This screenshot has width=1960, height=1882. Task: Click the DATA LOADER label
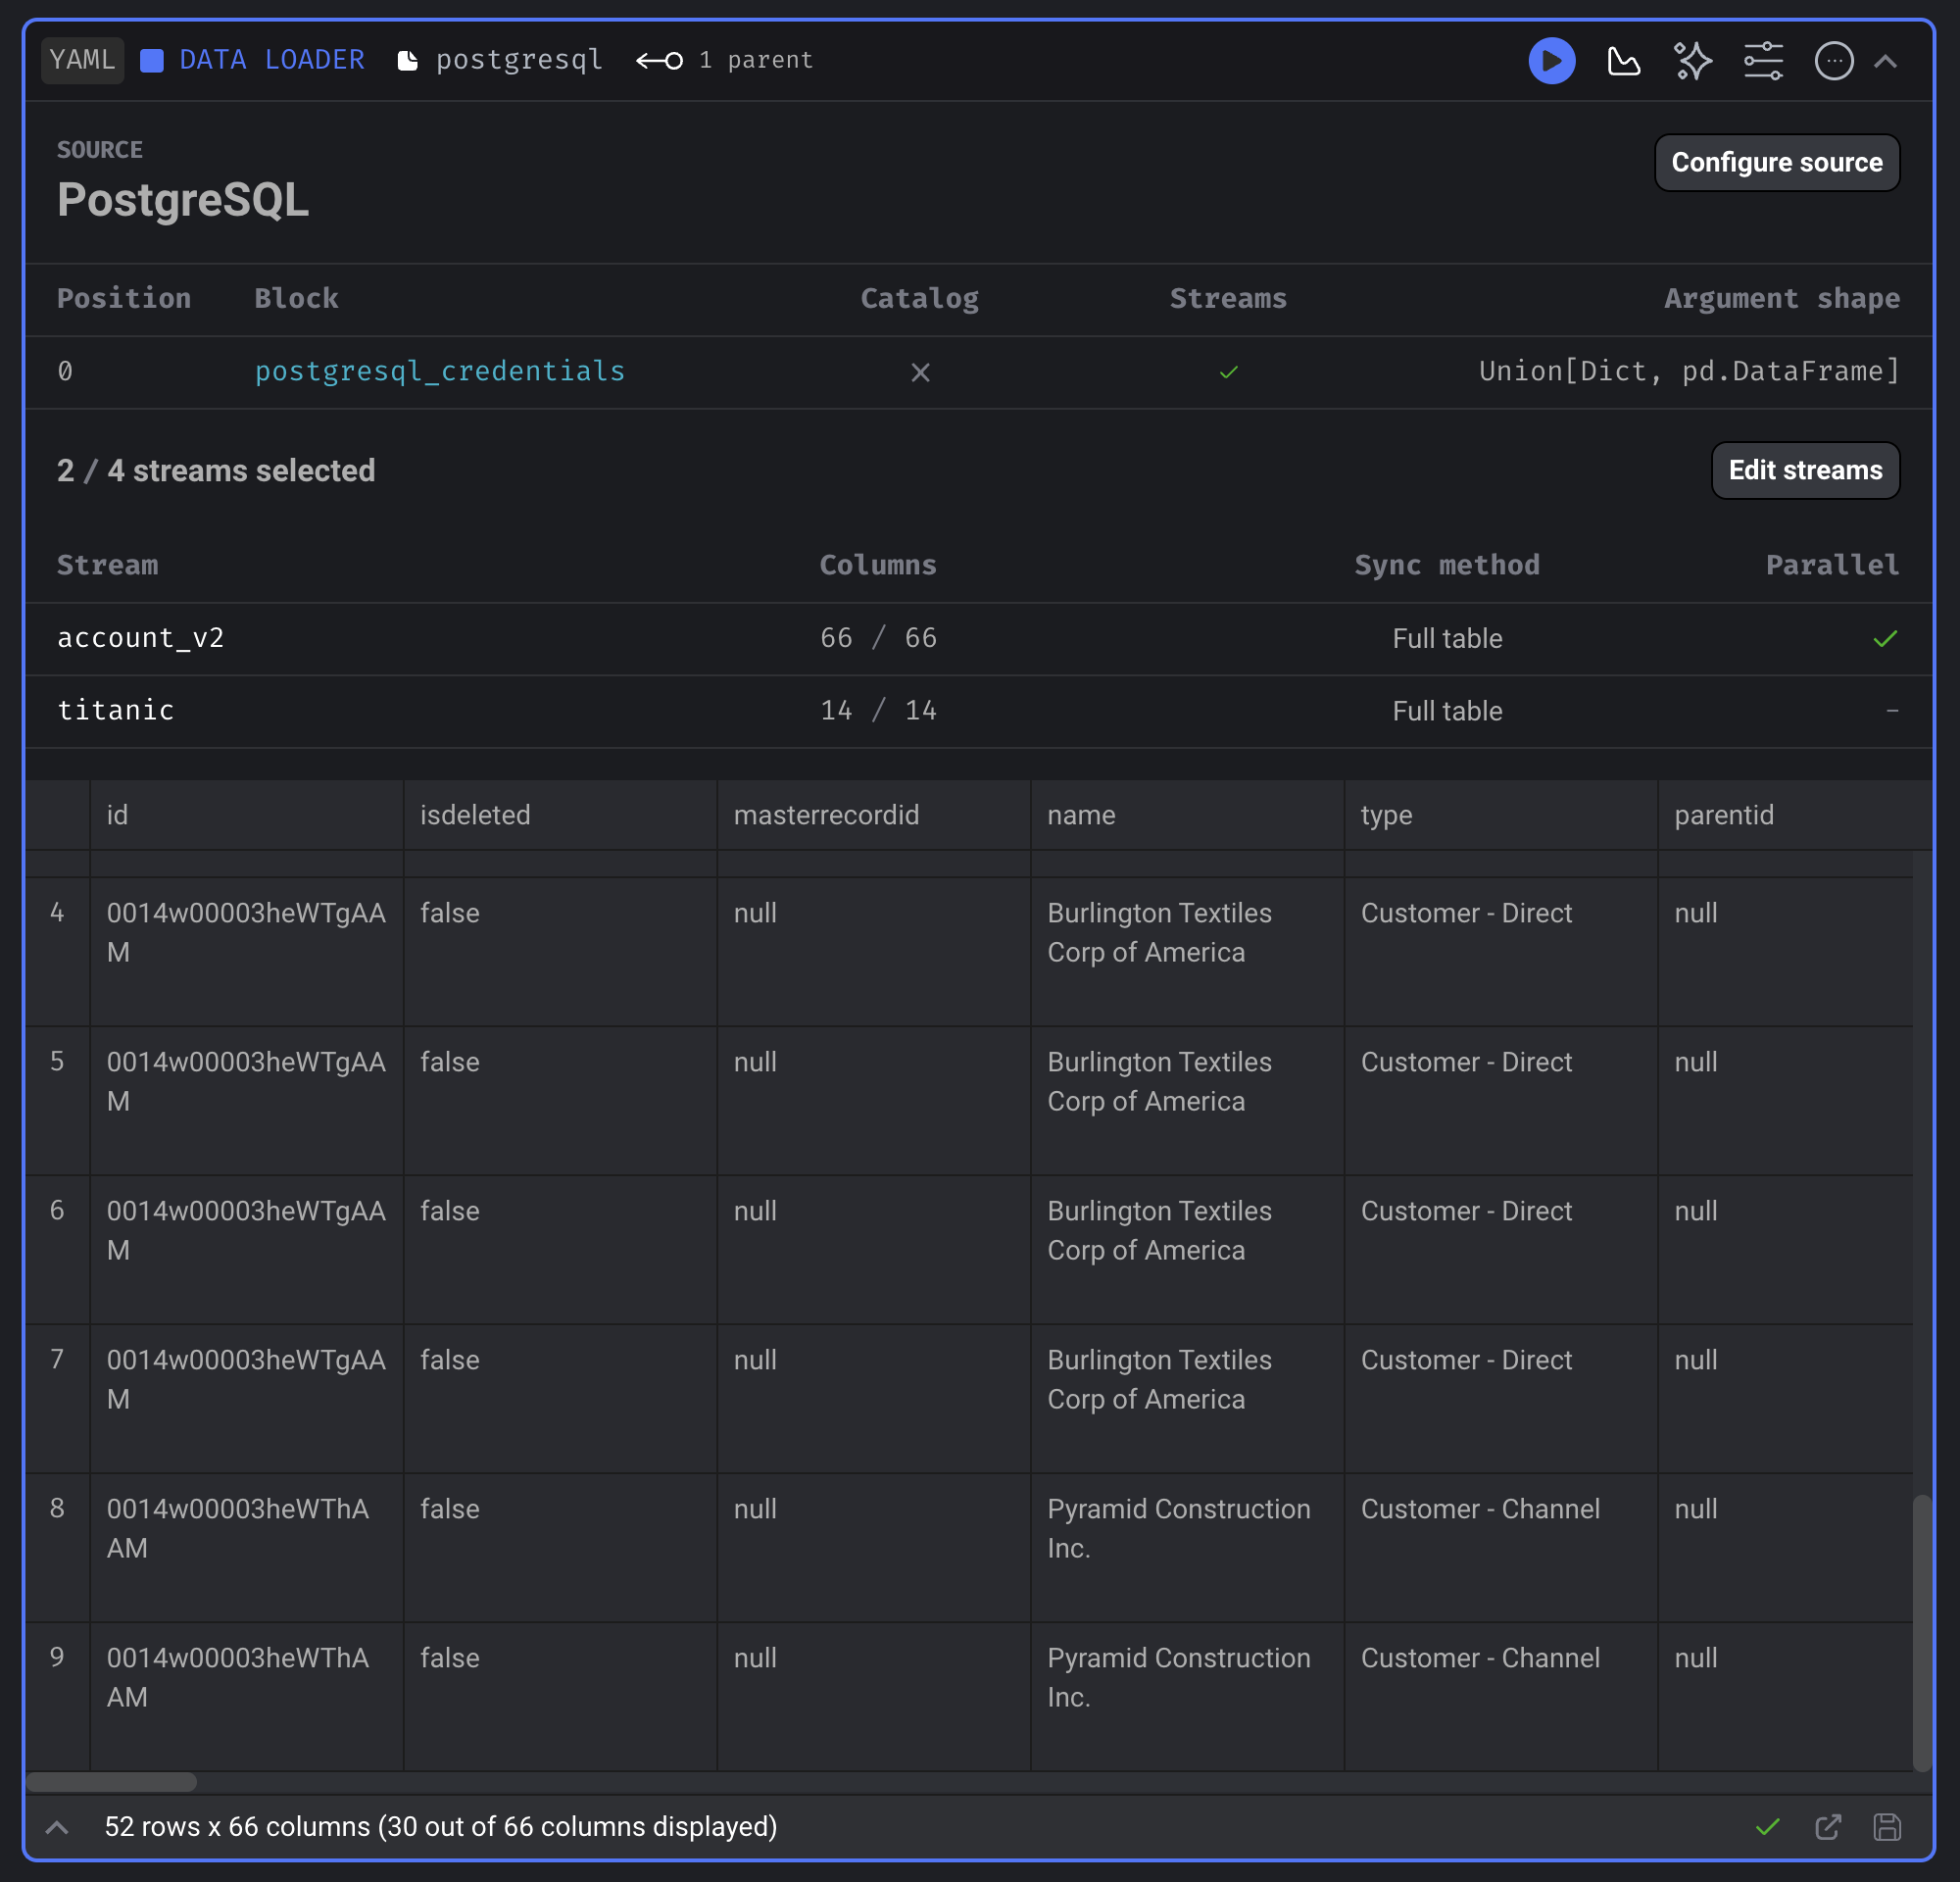[271, 60]
